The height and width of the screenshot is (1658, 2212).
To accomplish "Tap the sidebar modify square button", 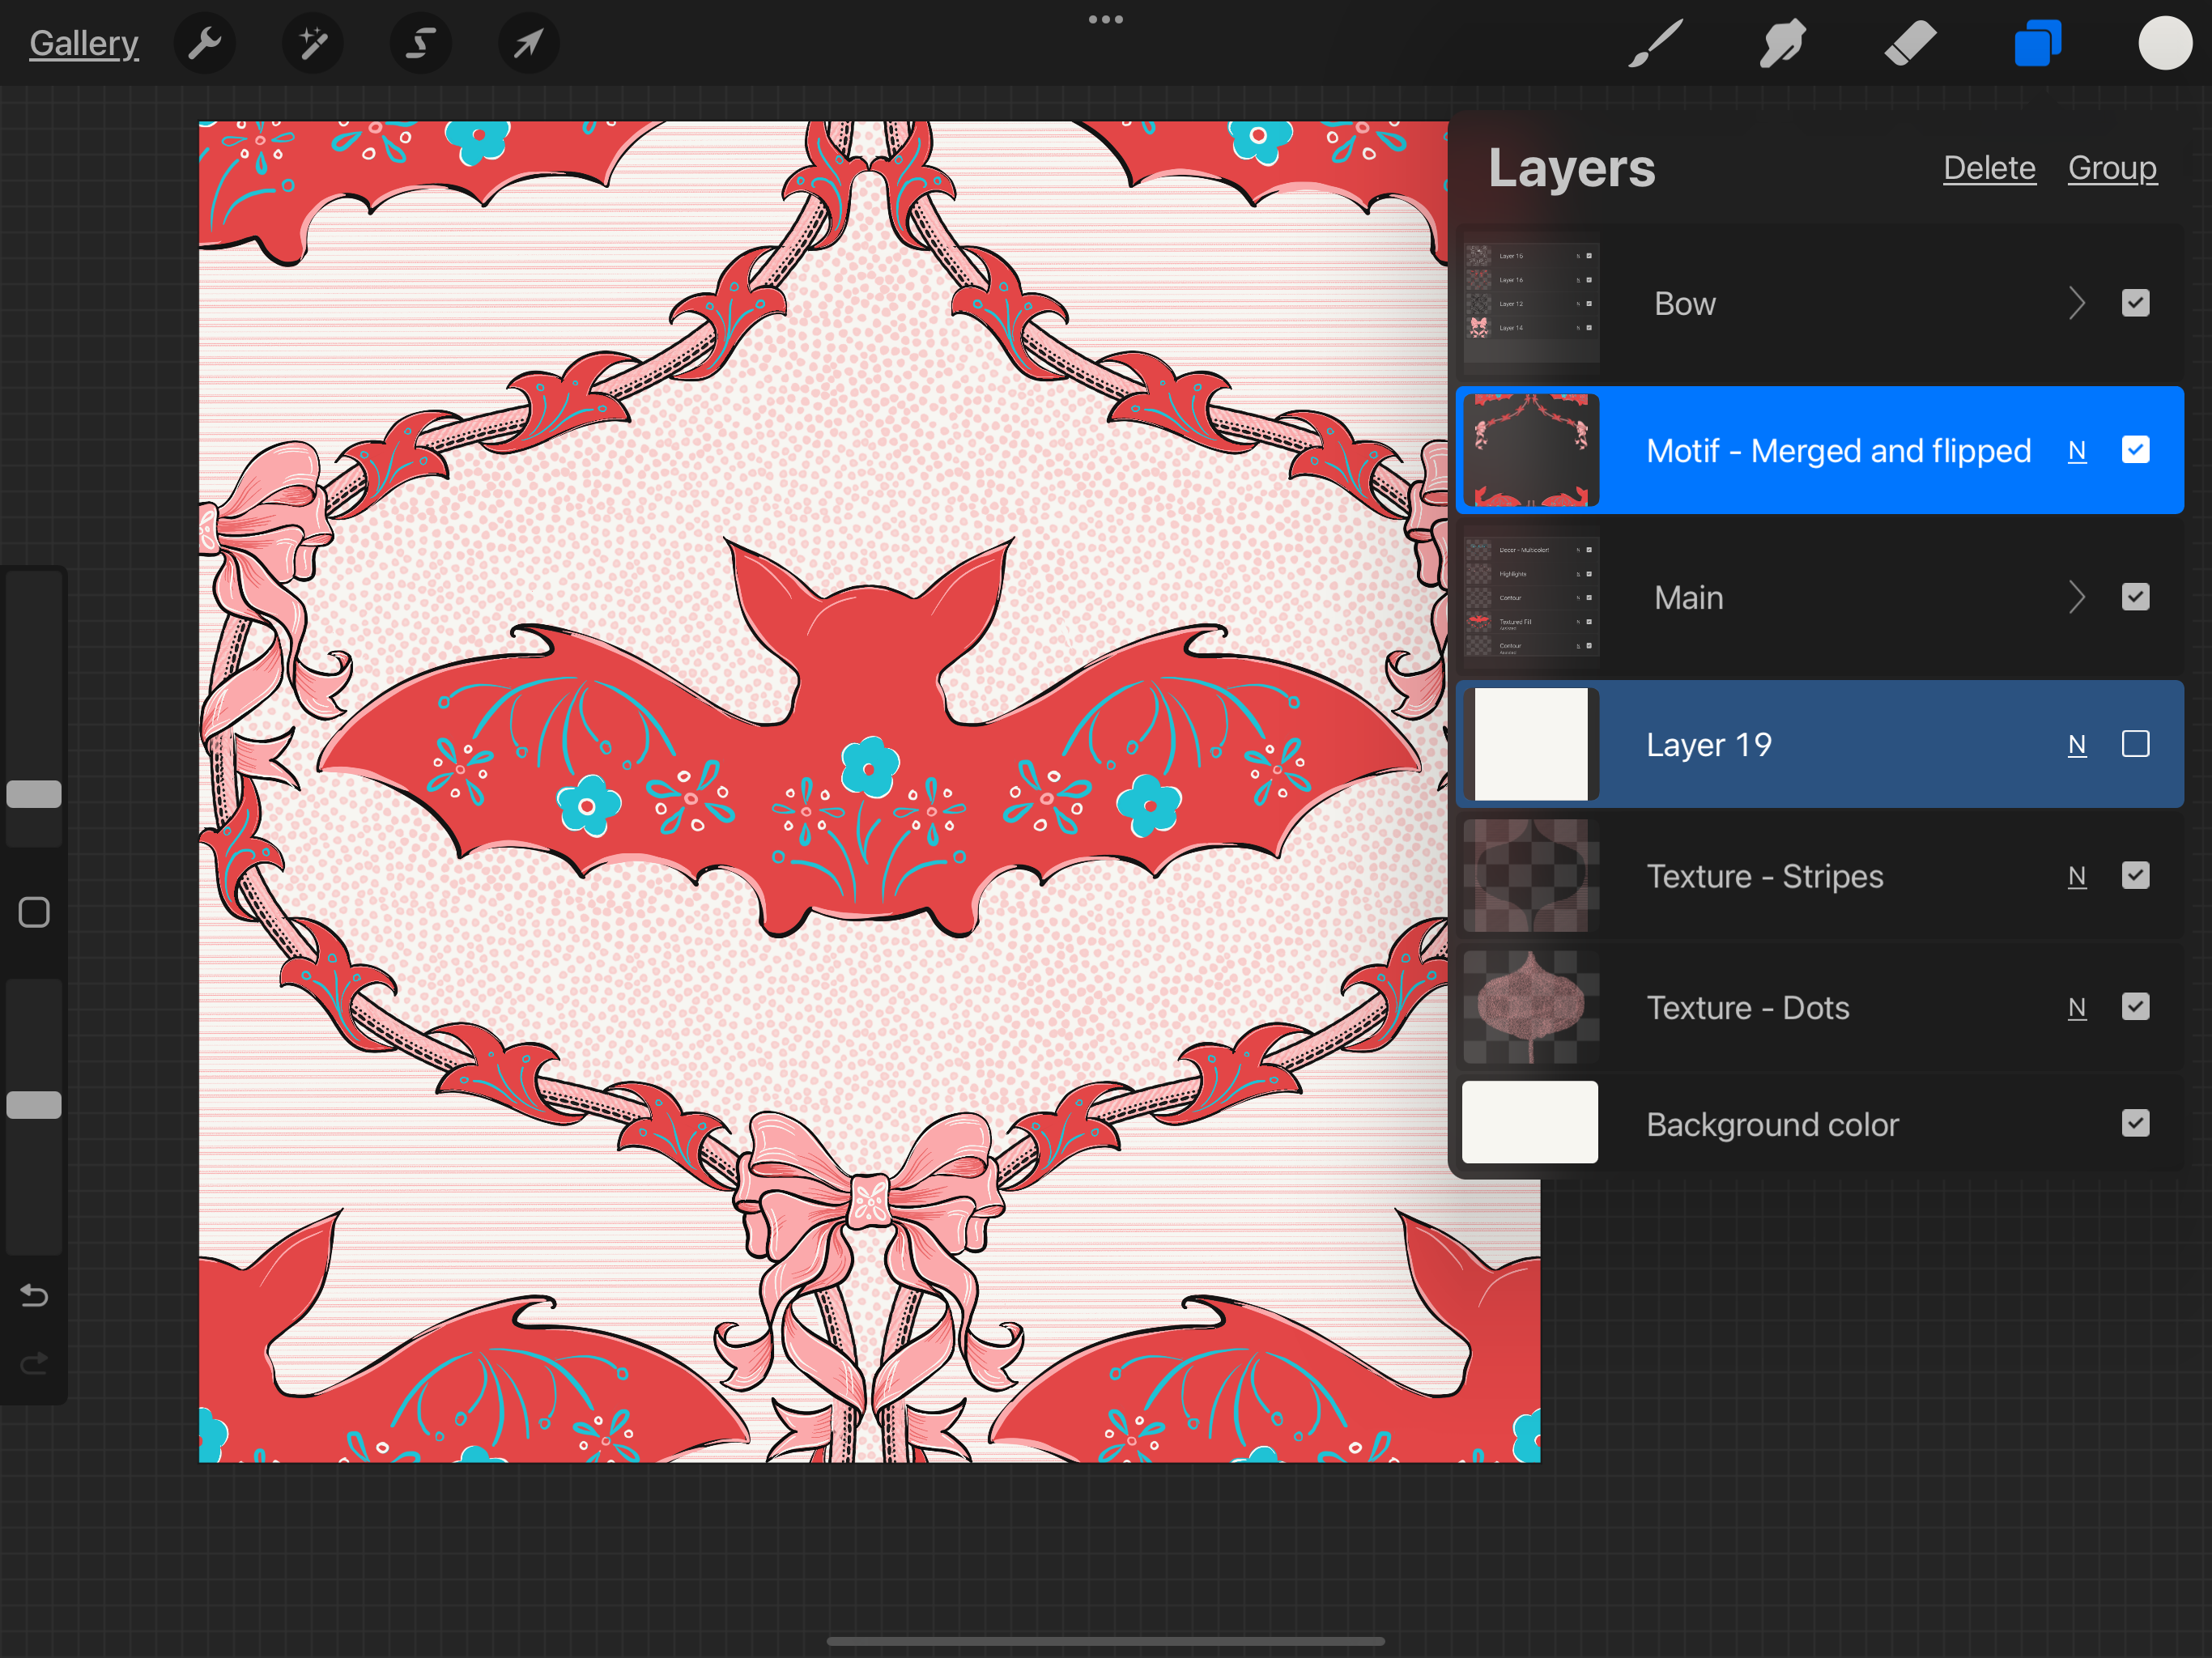I will (x=34, y=912).
